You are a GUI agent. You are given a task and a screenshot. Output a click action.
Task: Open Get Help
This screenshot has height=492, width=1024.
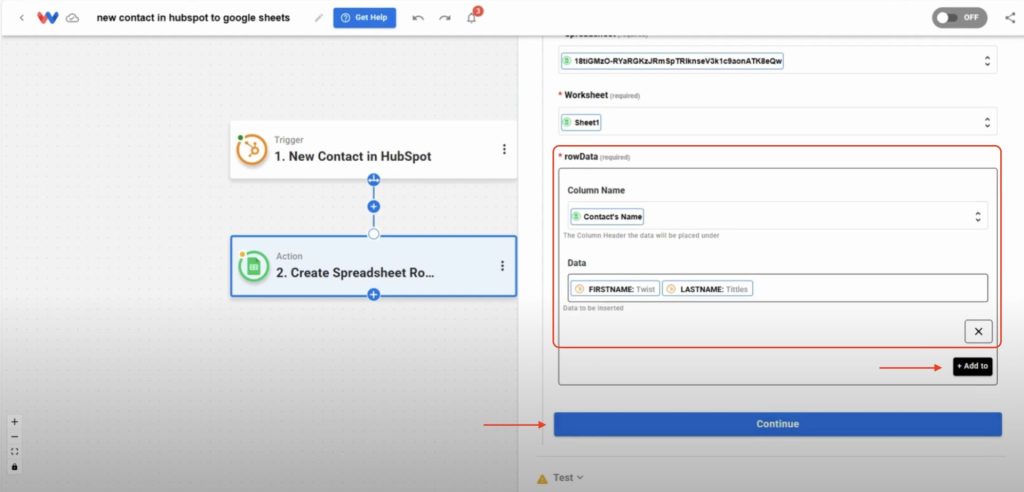coord(364,18)
